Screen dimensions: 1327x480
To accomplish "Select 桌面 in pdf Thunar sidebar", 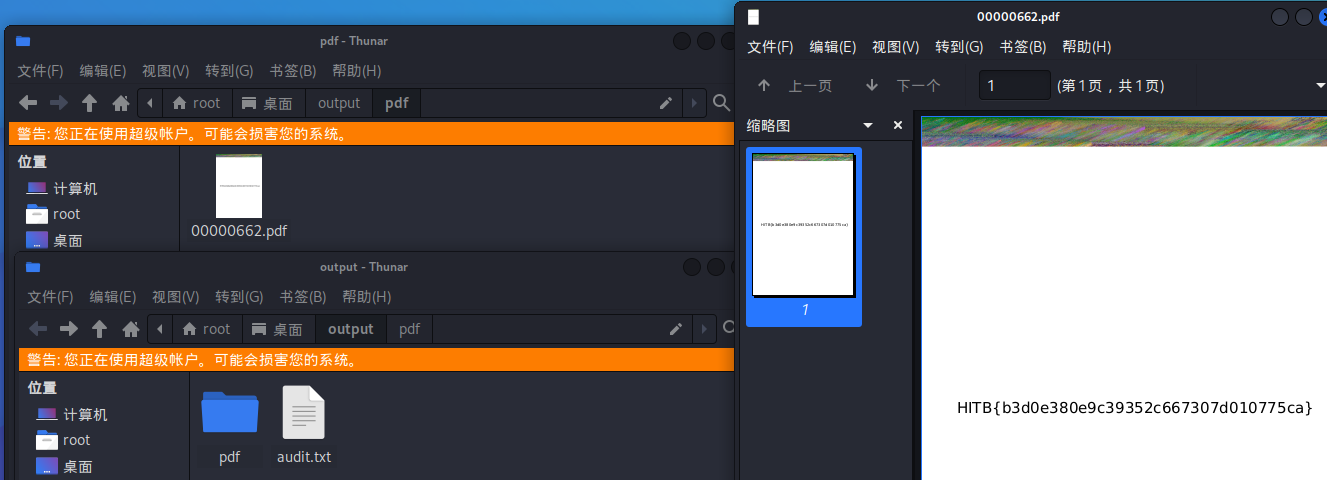I will click(55, 240).
